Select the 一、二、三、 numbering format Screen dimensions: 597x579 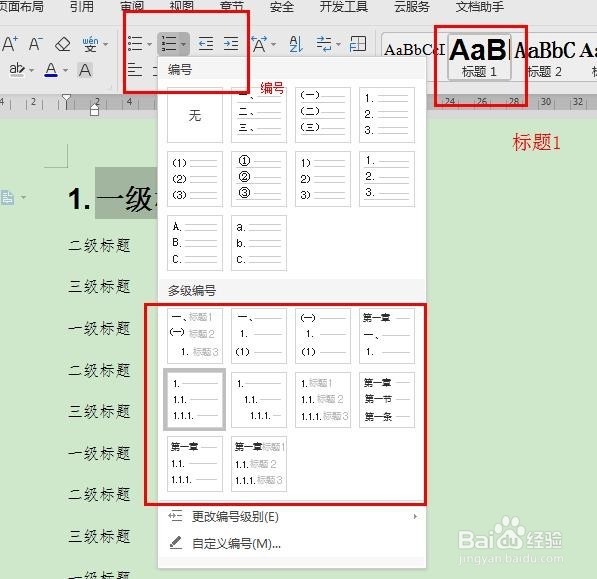point(259,115)
